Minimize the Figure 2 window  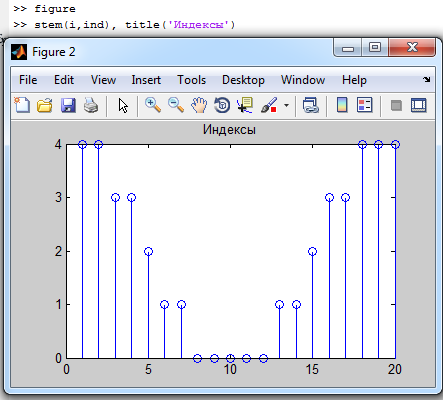[x=347, y=48]
